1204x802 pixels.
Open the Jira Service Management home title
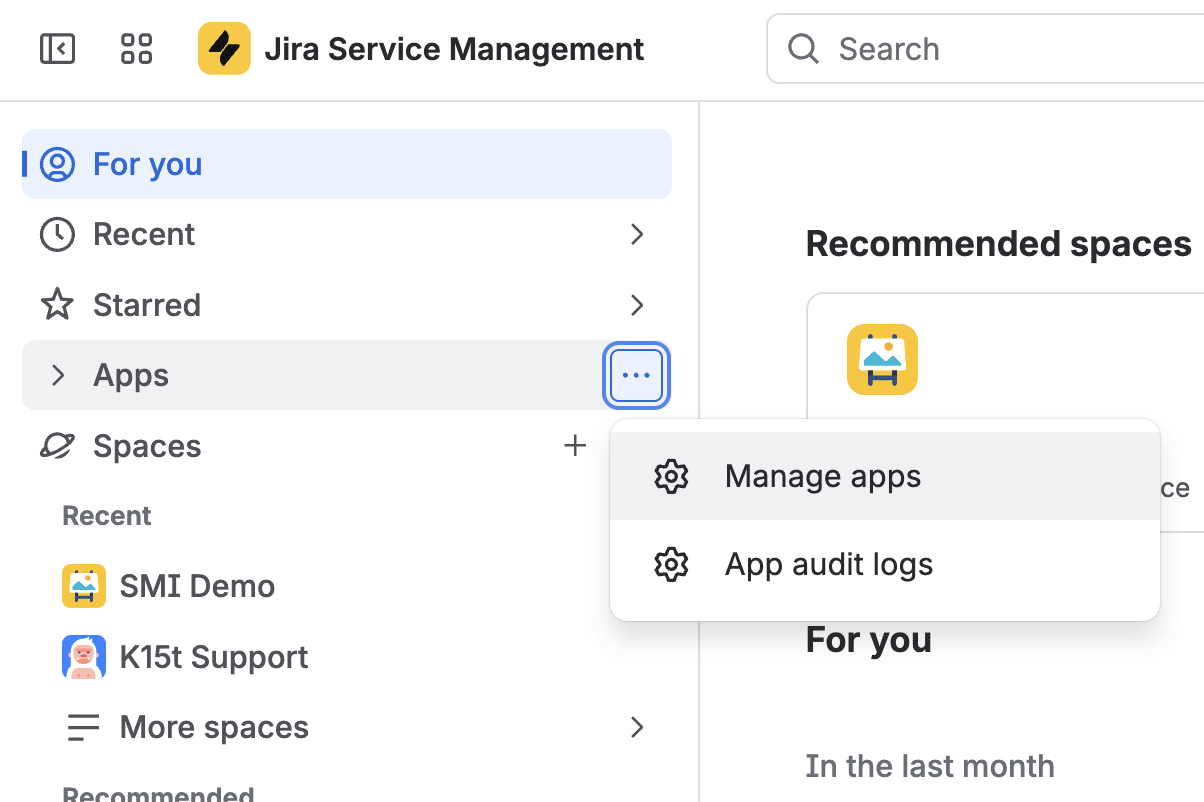coord(454,48)
